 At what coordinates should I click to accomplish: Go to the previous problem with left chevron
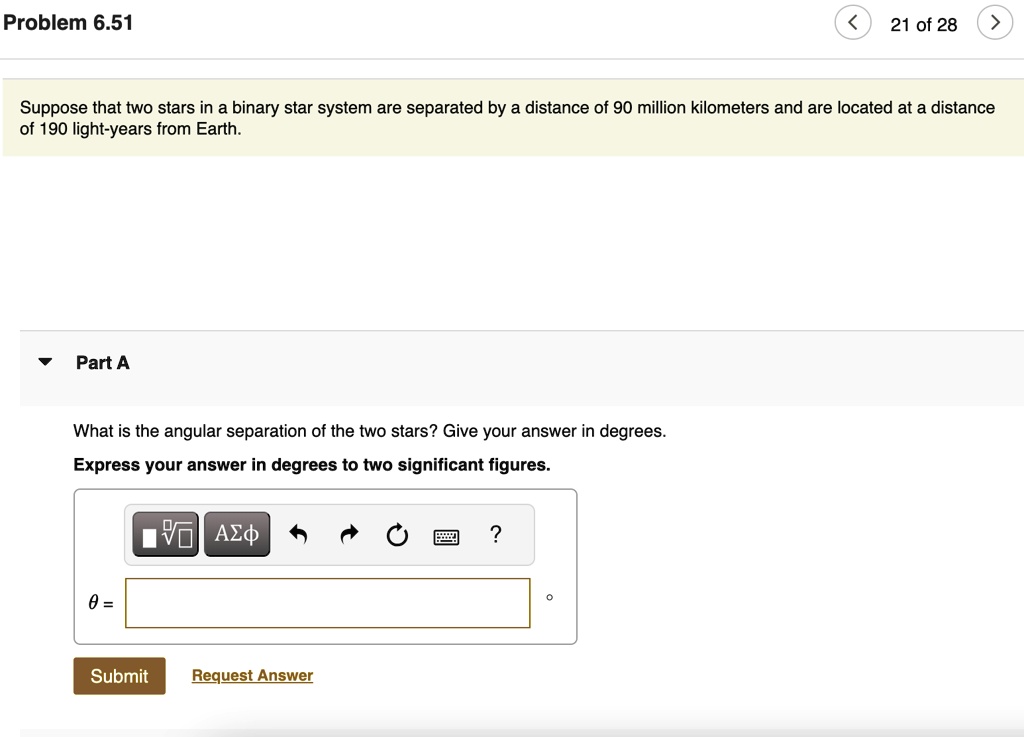click(852, 22)
